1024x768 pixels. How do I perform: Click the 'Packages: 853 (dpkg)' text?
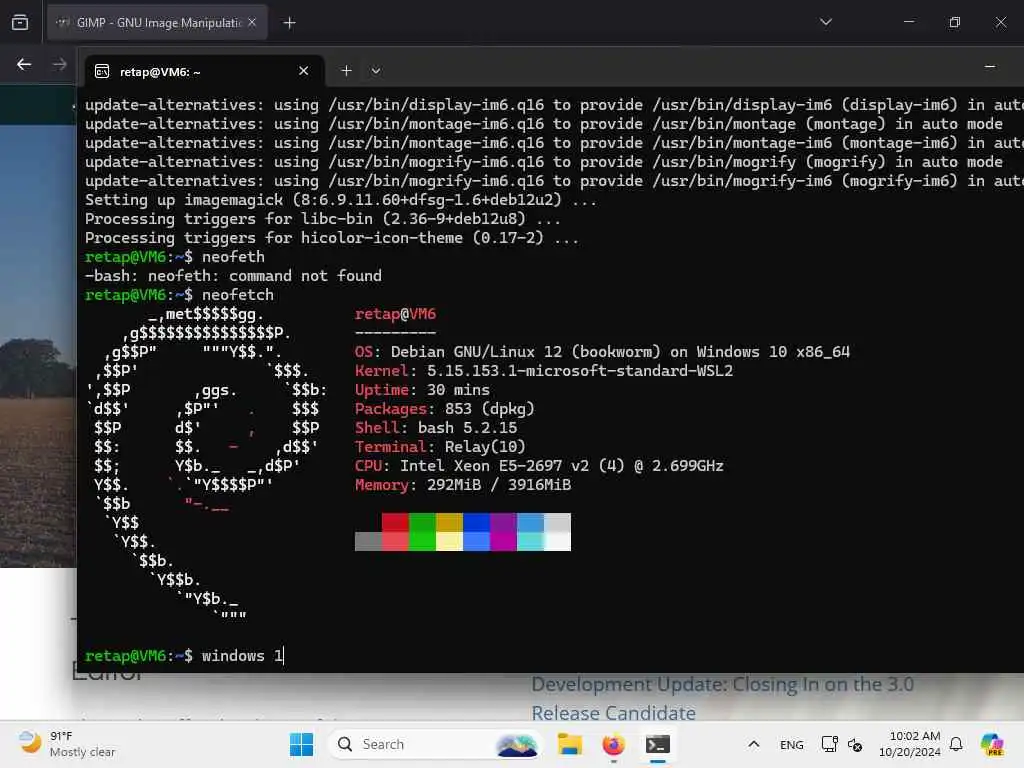tap(445, 409)
